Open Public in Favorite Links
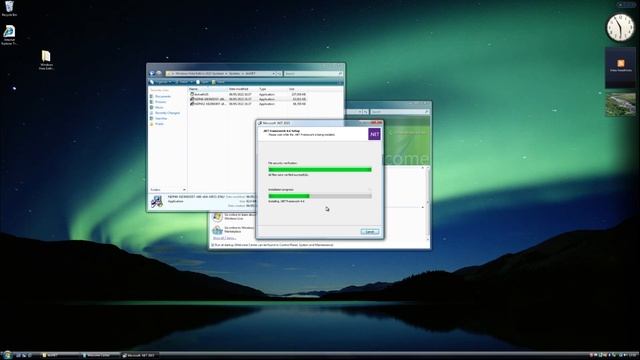The image size is (640, 360). tap(158, 124)
